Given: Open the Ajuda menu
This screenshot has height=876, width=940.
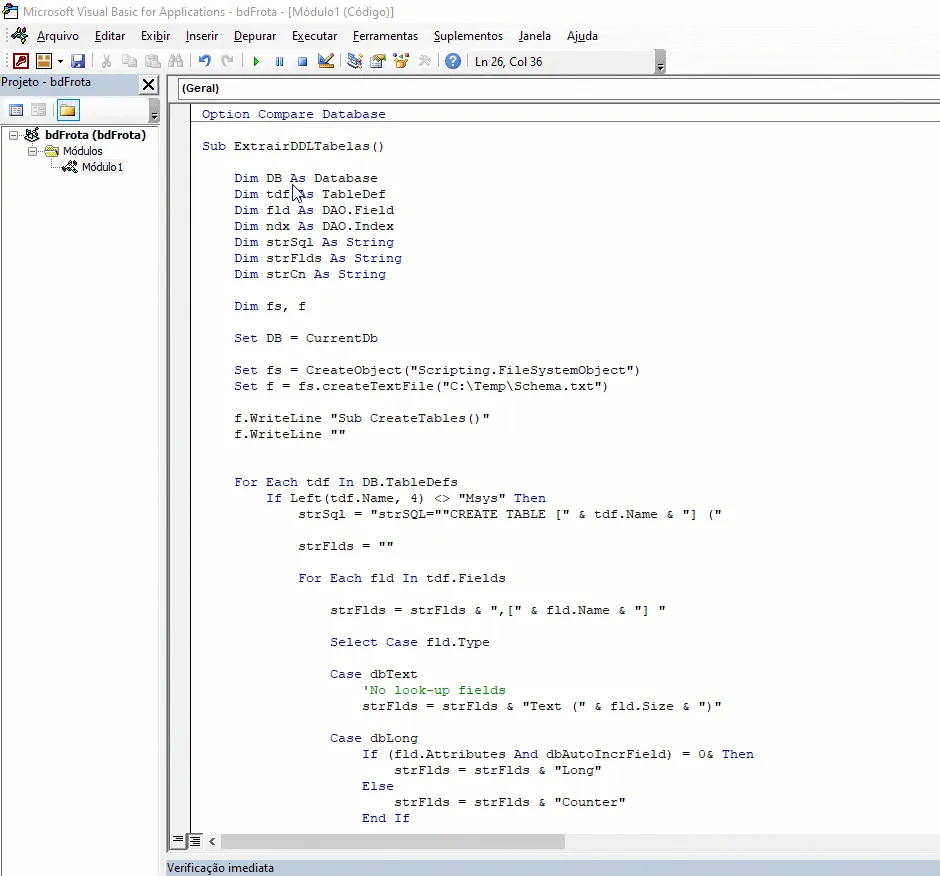Looking at the screenshot, I should coord(582,36).
